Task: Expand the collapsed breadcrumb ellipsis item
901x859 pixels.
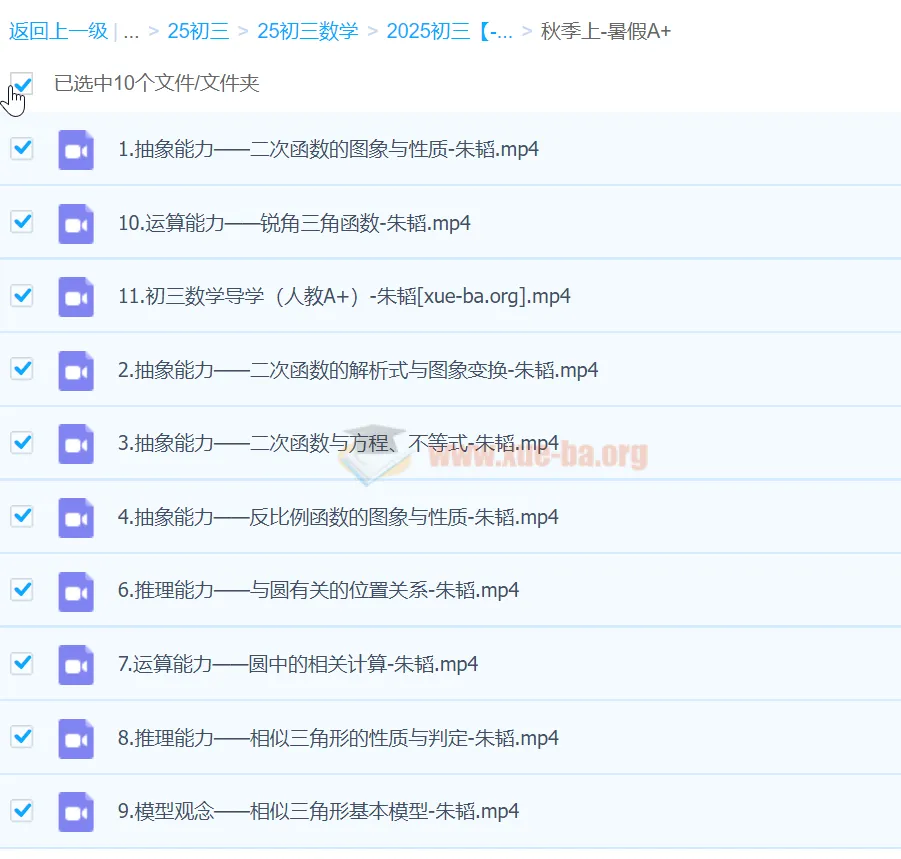Action: coord(132,30)
